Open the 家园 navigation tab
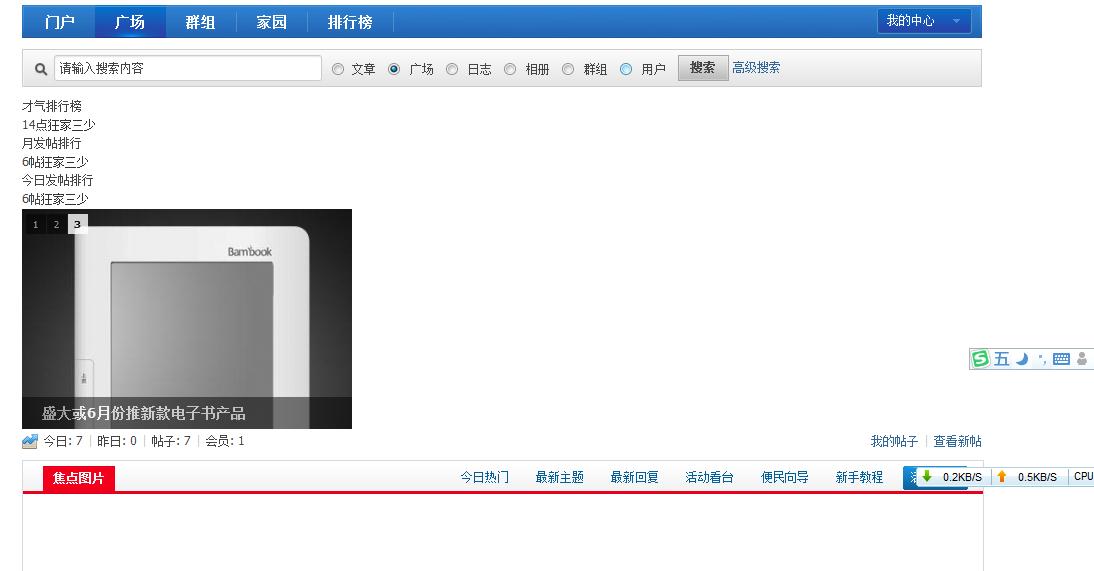 click(271, 22)
